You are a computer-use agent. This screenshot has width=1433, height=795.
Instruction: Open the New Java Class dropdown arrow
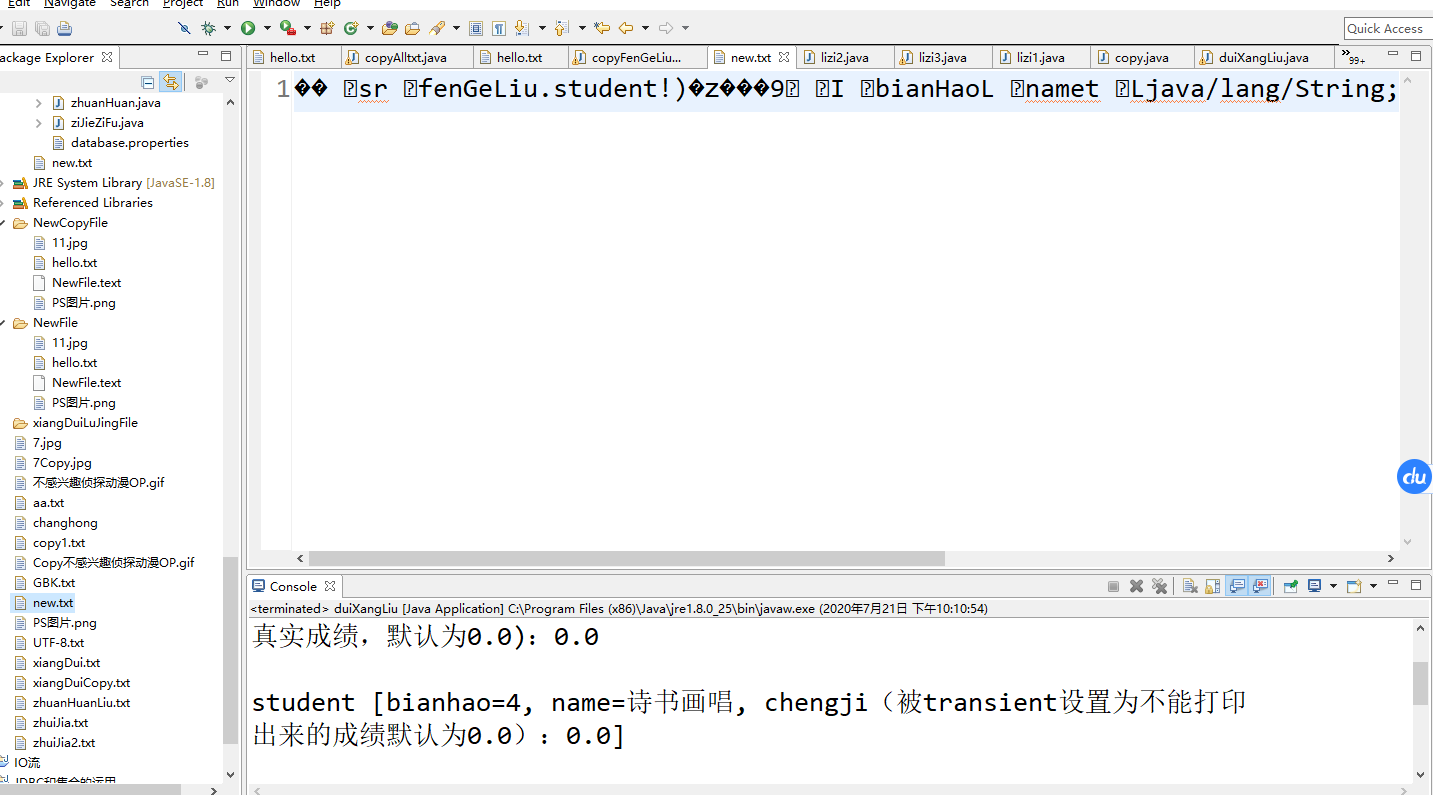coord(370,28)
